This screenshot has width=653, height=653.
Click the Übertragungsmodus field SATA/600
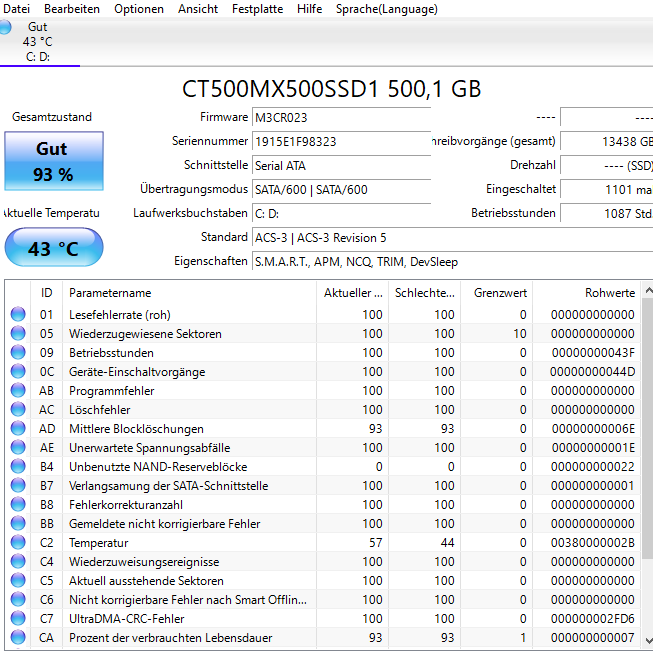(x=341, y=189)
